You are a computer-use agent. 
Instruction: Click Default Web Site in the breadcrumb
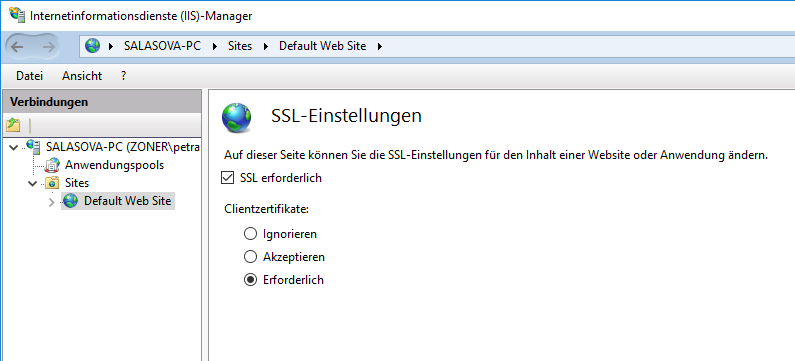point(322,46)
